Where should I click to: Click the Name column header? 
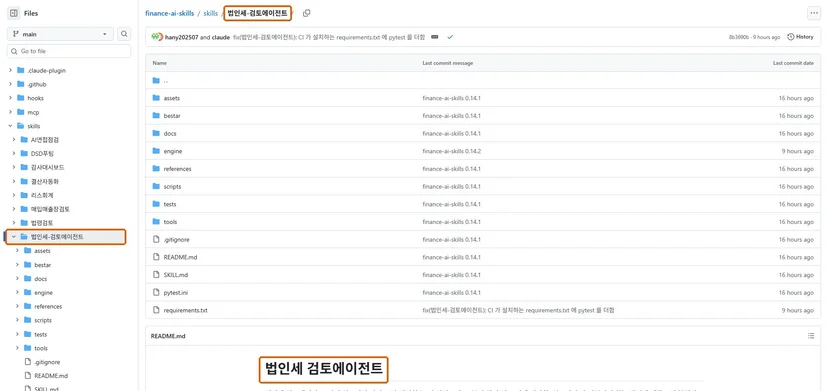(159, 63)
